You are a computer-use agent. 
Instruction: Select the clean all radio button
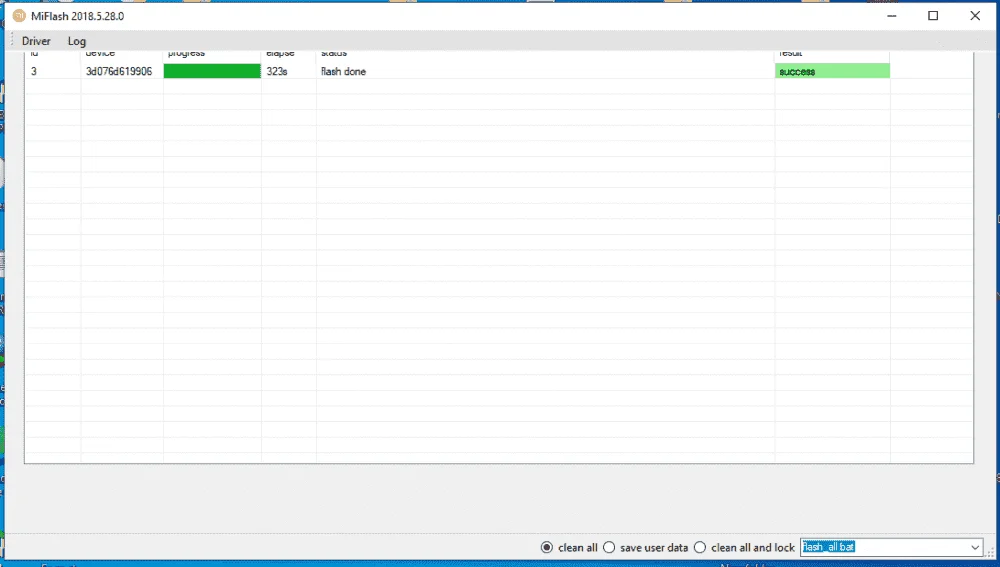tap(547, 547)
